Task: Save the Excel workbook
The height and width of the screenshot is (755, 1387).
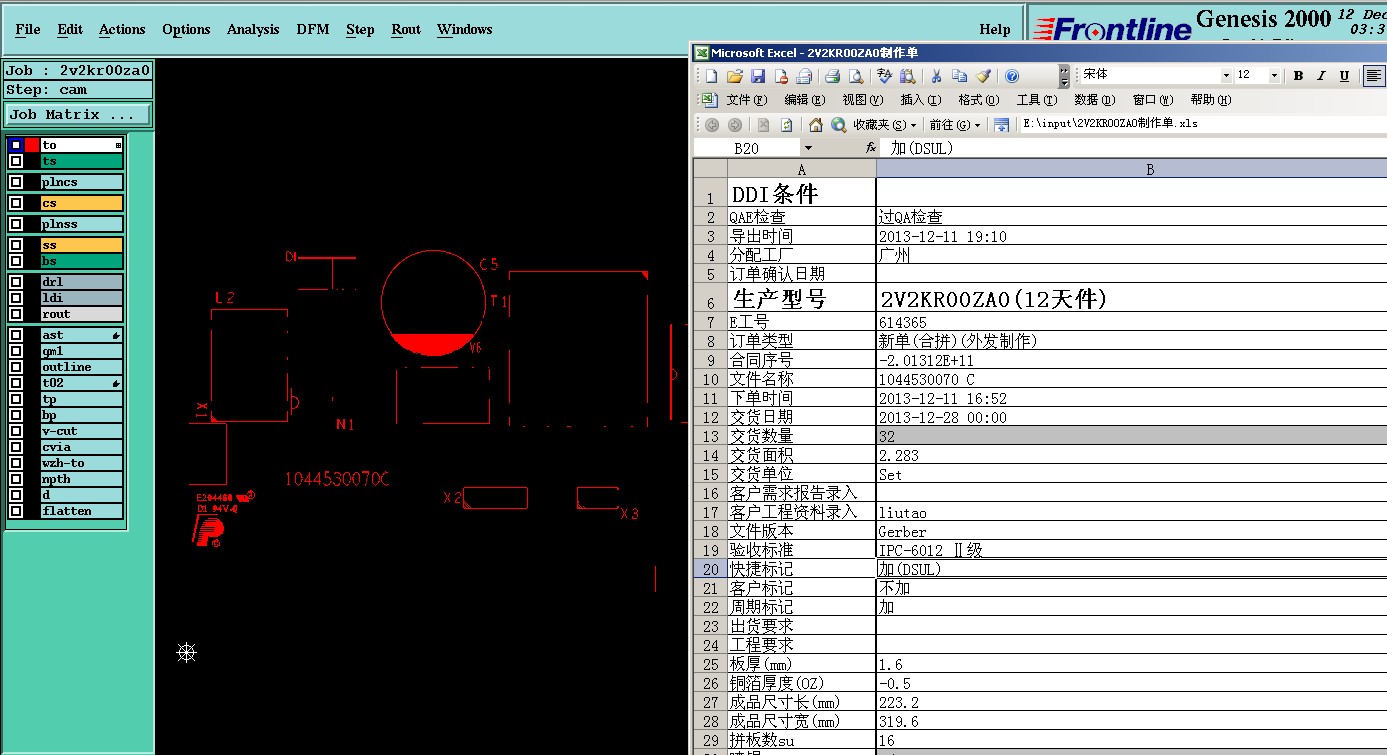Action: pos(758,76)
